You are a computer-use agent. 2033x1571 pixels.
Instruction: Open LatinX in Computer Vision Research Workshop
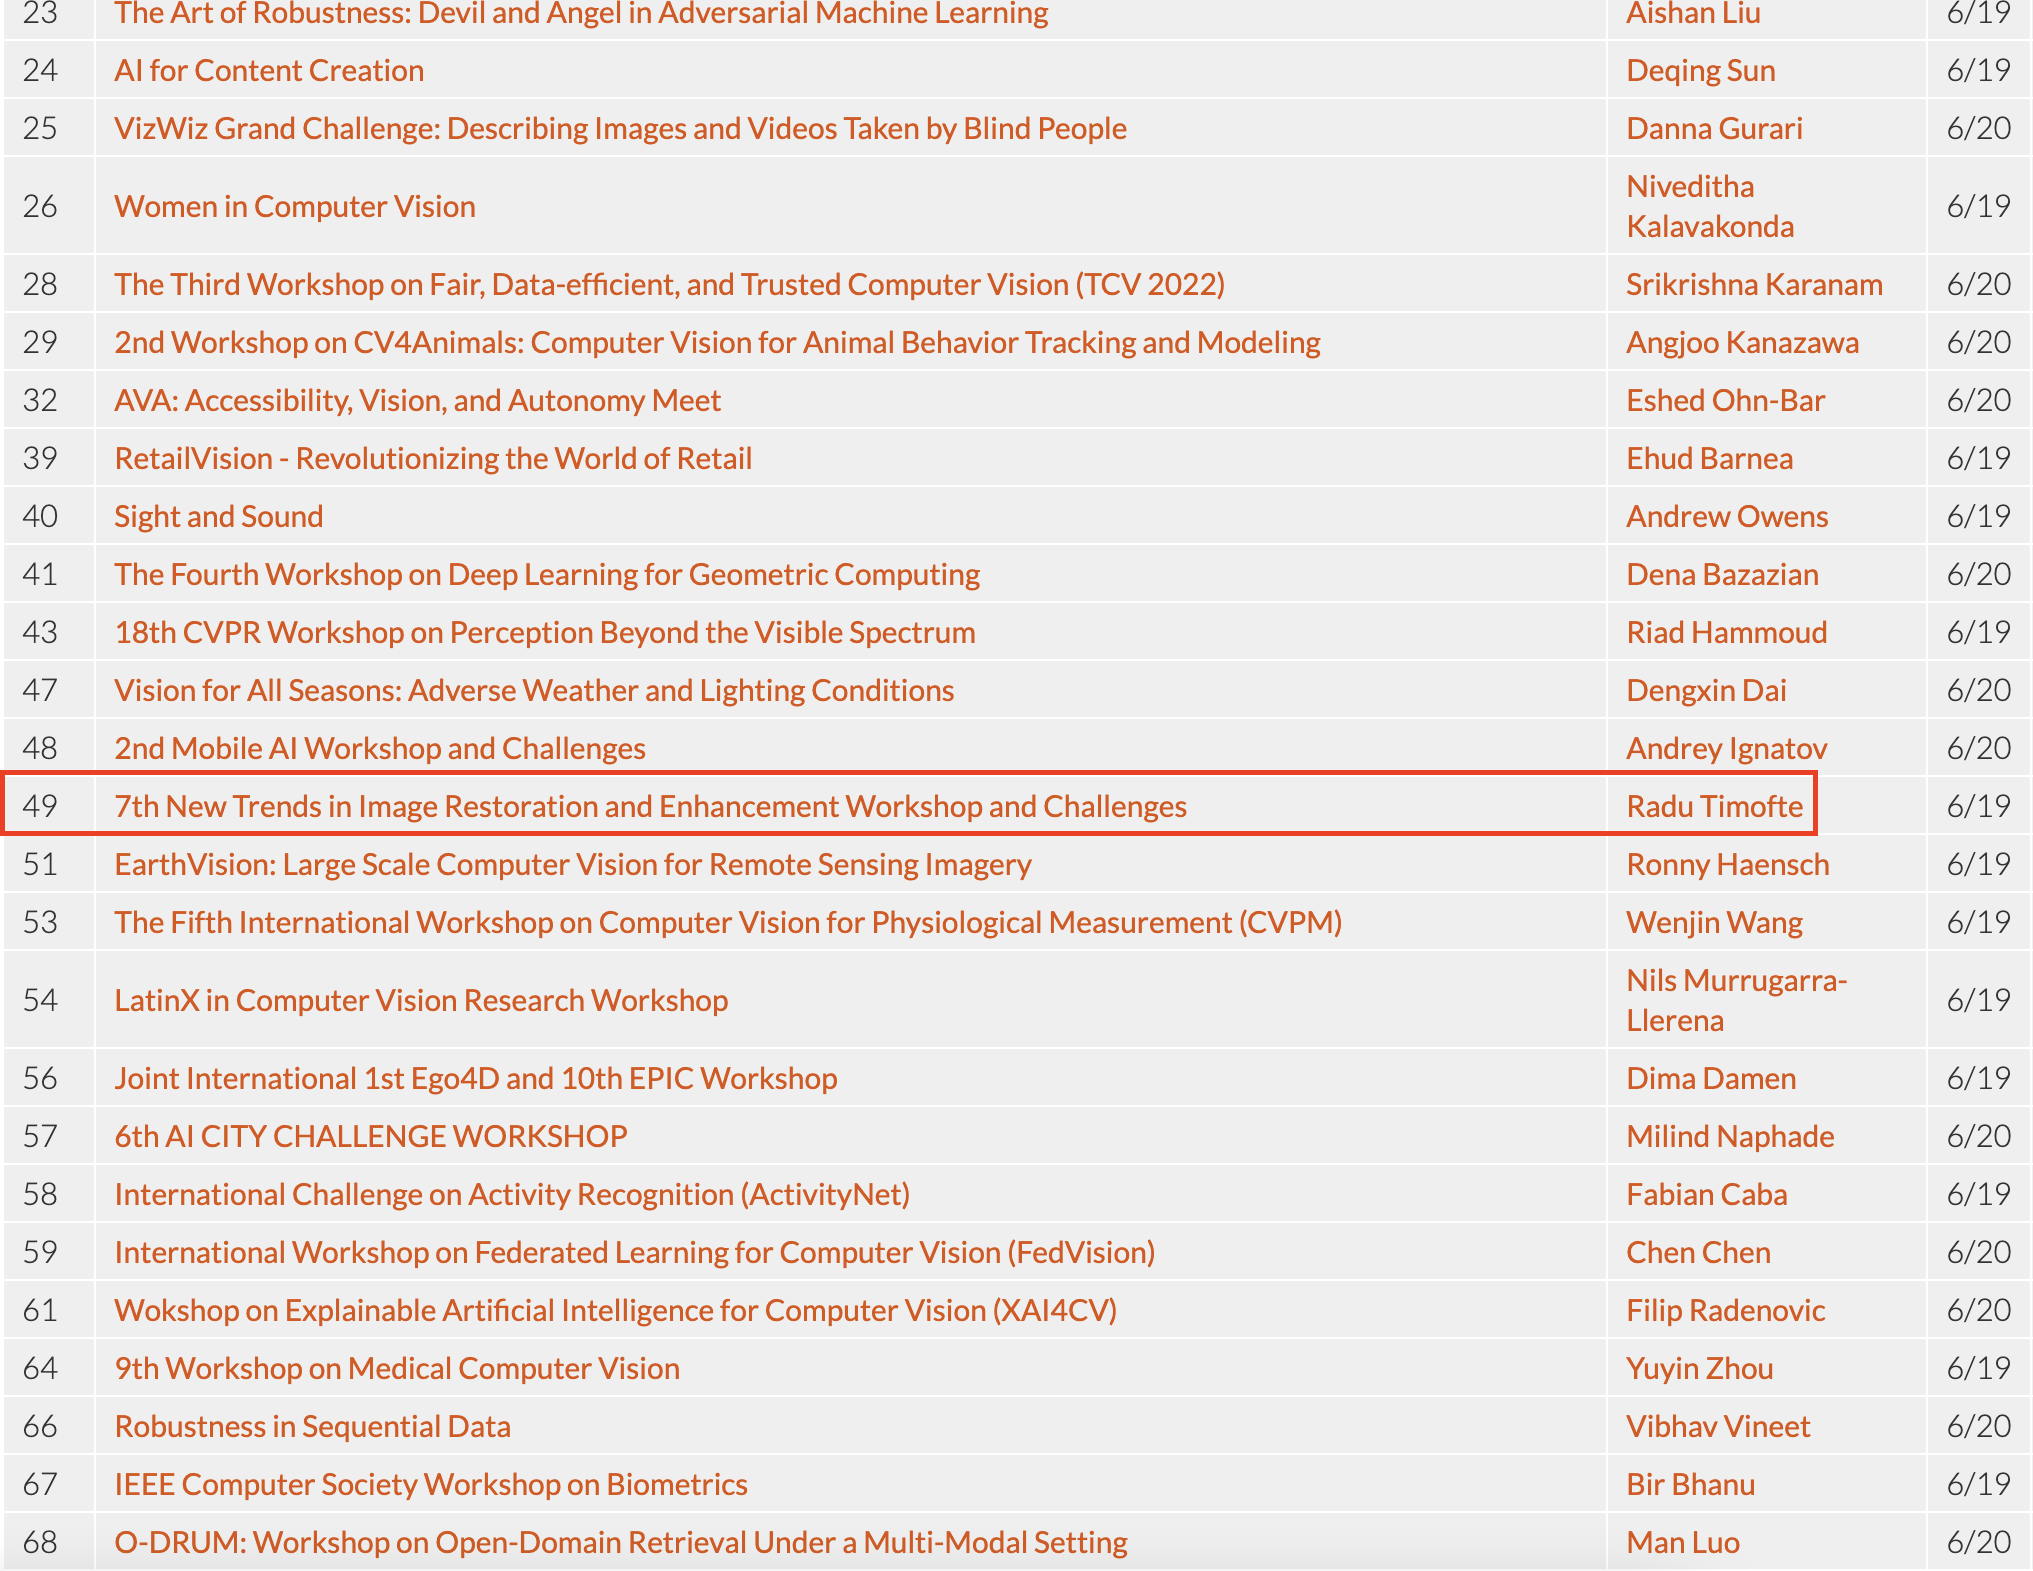point(421,1001)
